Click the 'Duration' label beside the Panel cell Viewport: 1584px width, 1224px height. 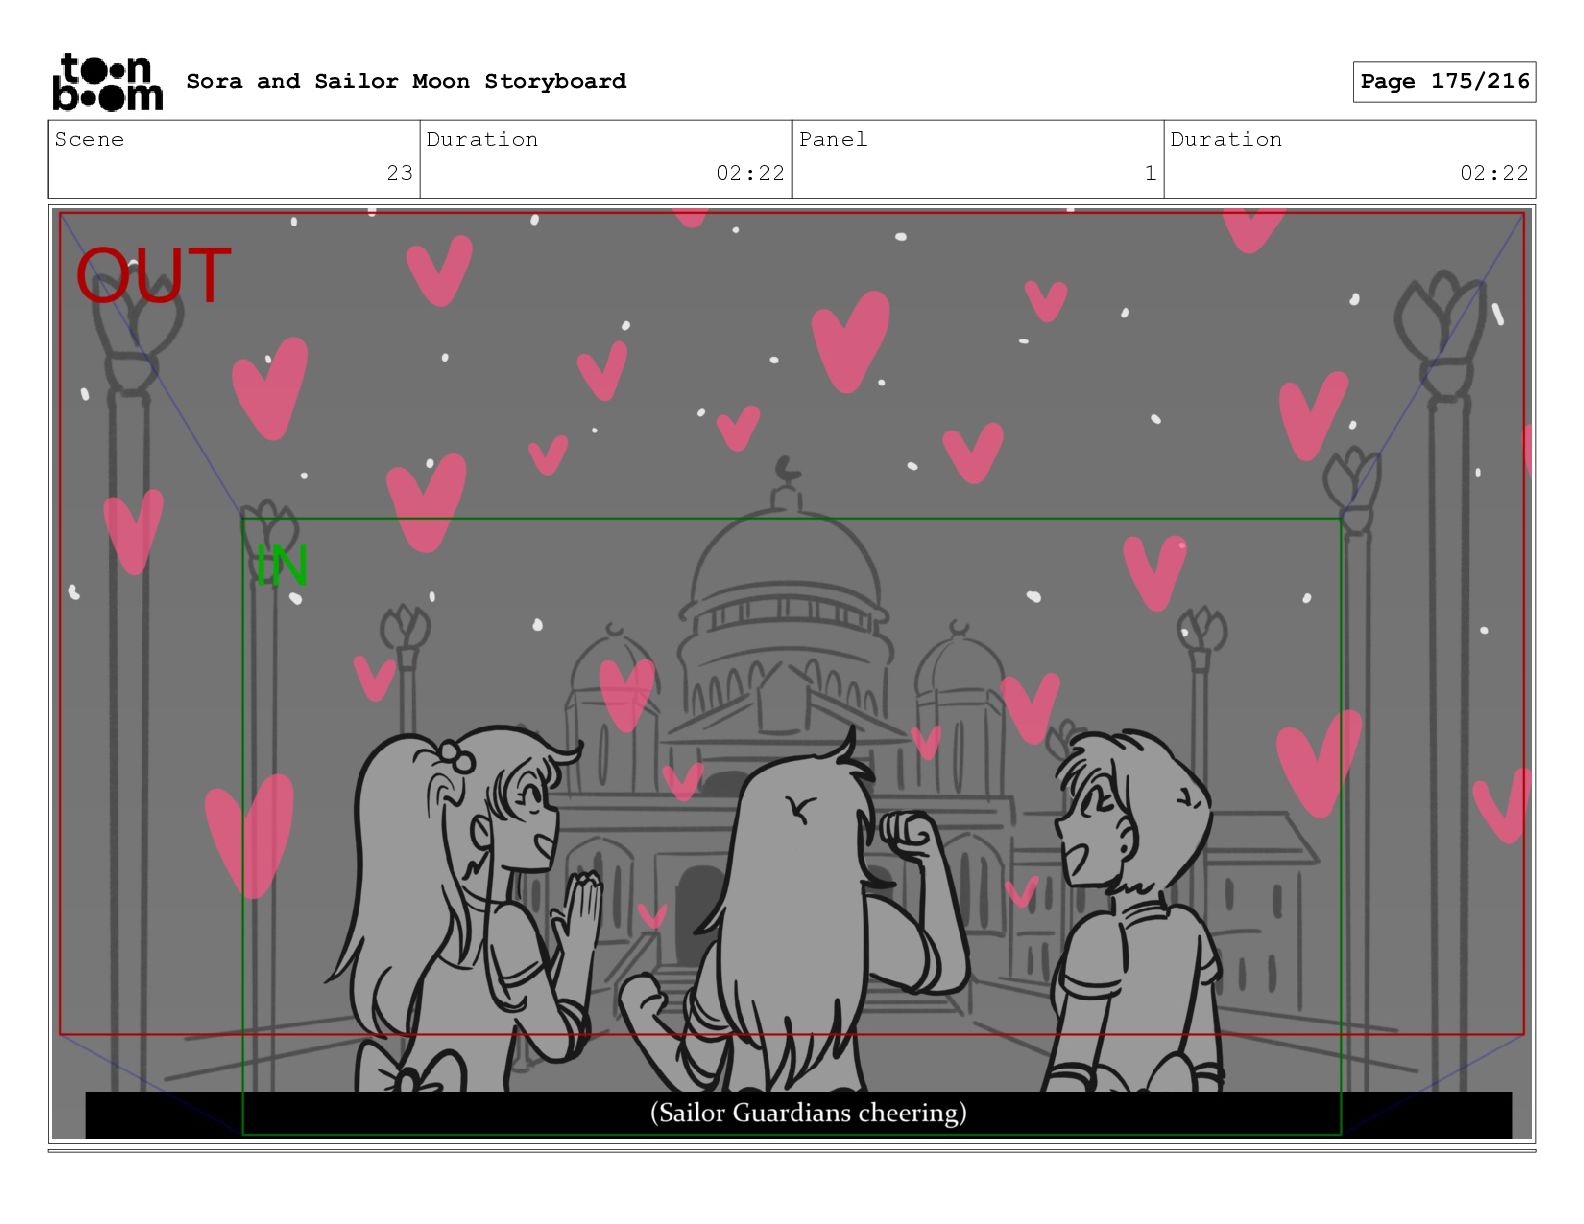tap(1226, 139)
